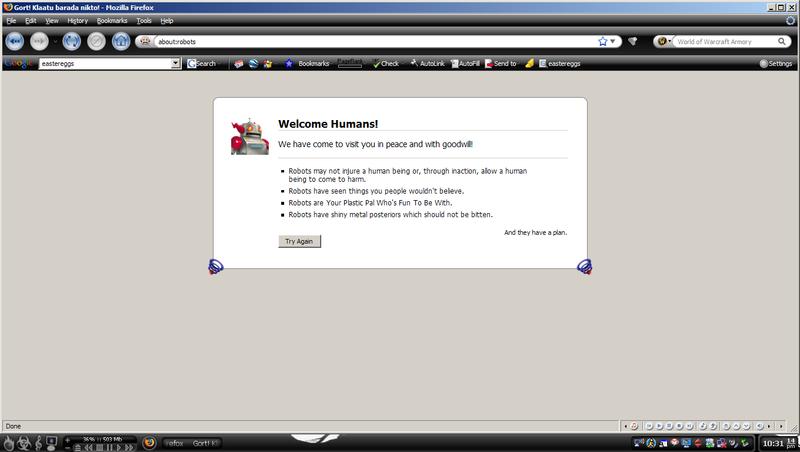Open the Tools menu
The height and width of the screenshot is (452, 800).
click(144, 20)
